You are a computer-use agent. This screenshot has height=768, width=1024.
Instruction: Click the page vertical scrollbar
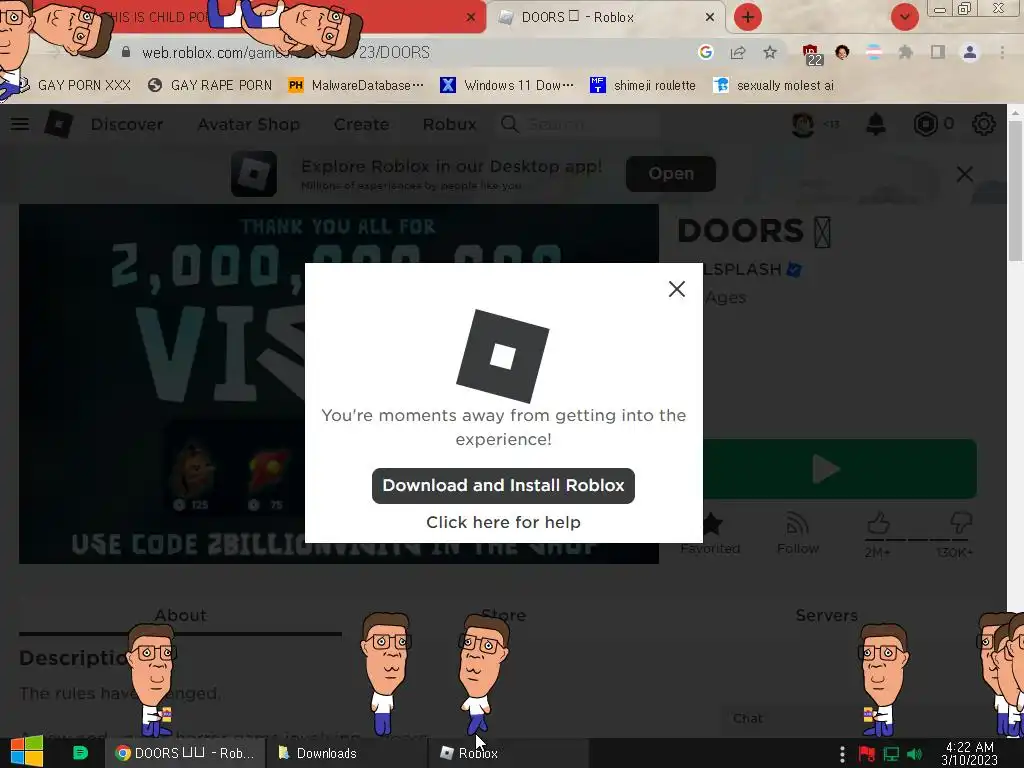(x=1015, y=190)
